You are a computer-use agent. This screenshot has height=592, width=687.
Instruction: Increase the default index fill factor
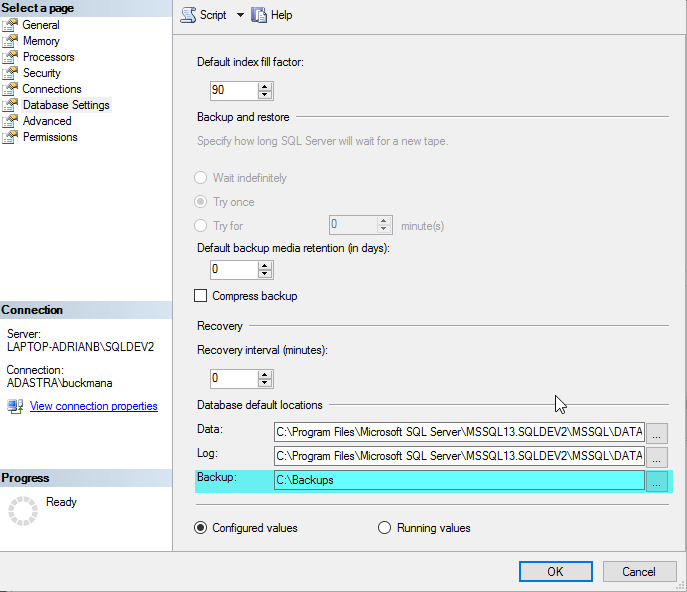pos(265,86)
